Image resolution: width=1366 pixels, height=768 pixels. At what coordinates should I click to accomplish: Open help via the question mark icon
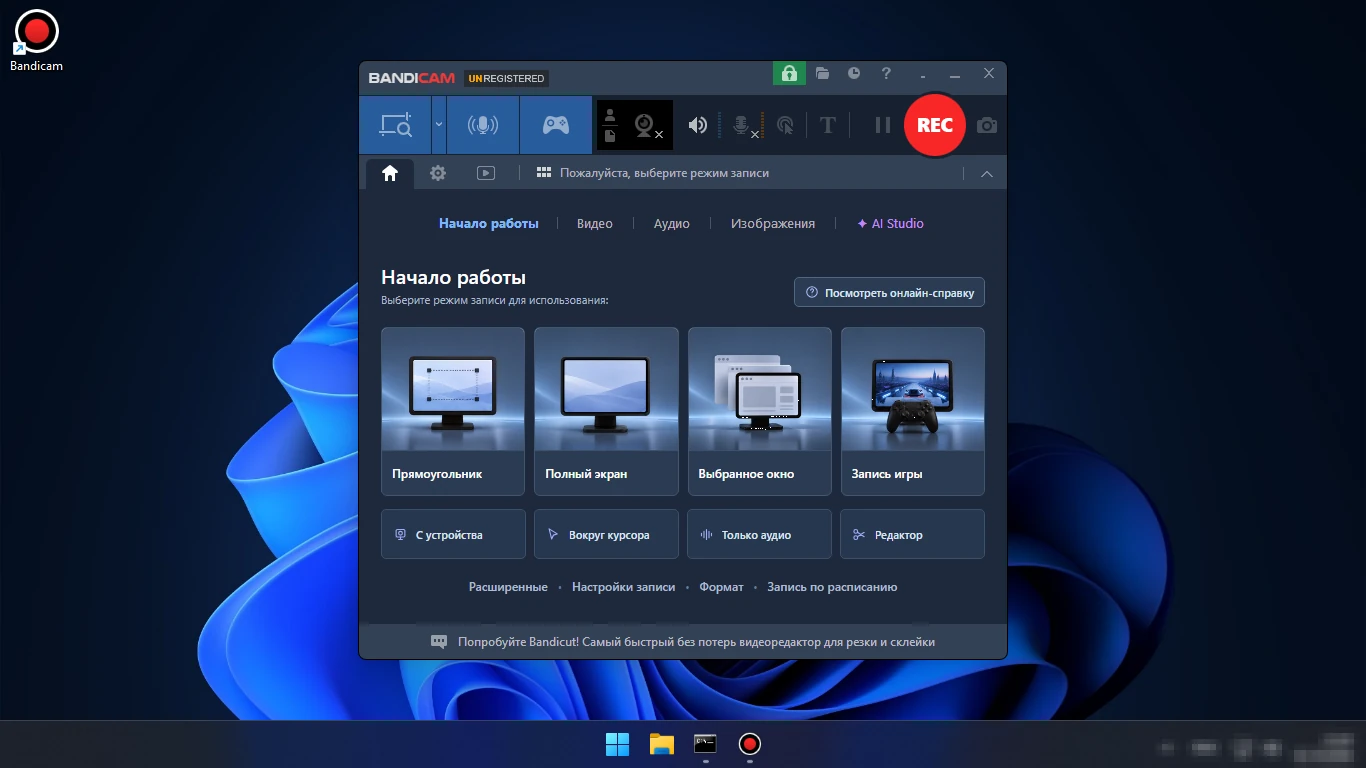click(x=886, y=73)
